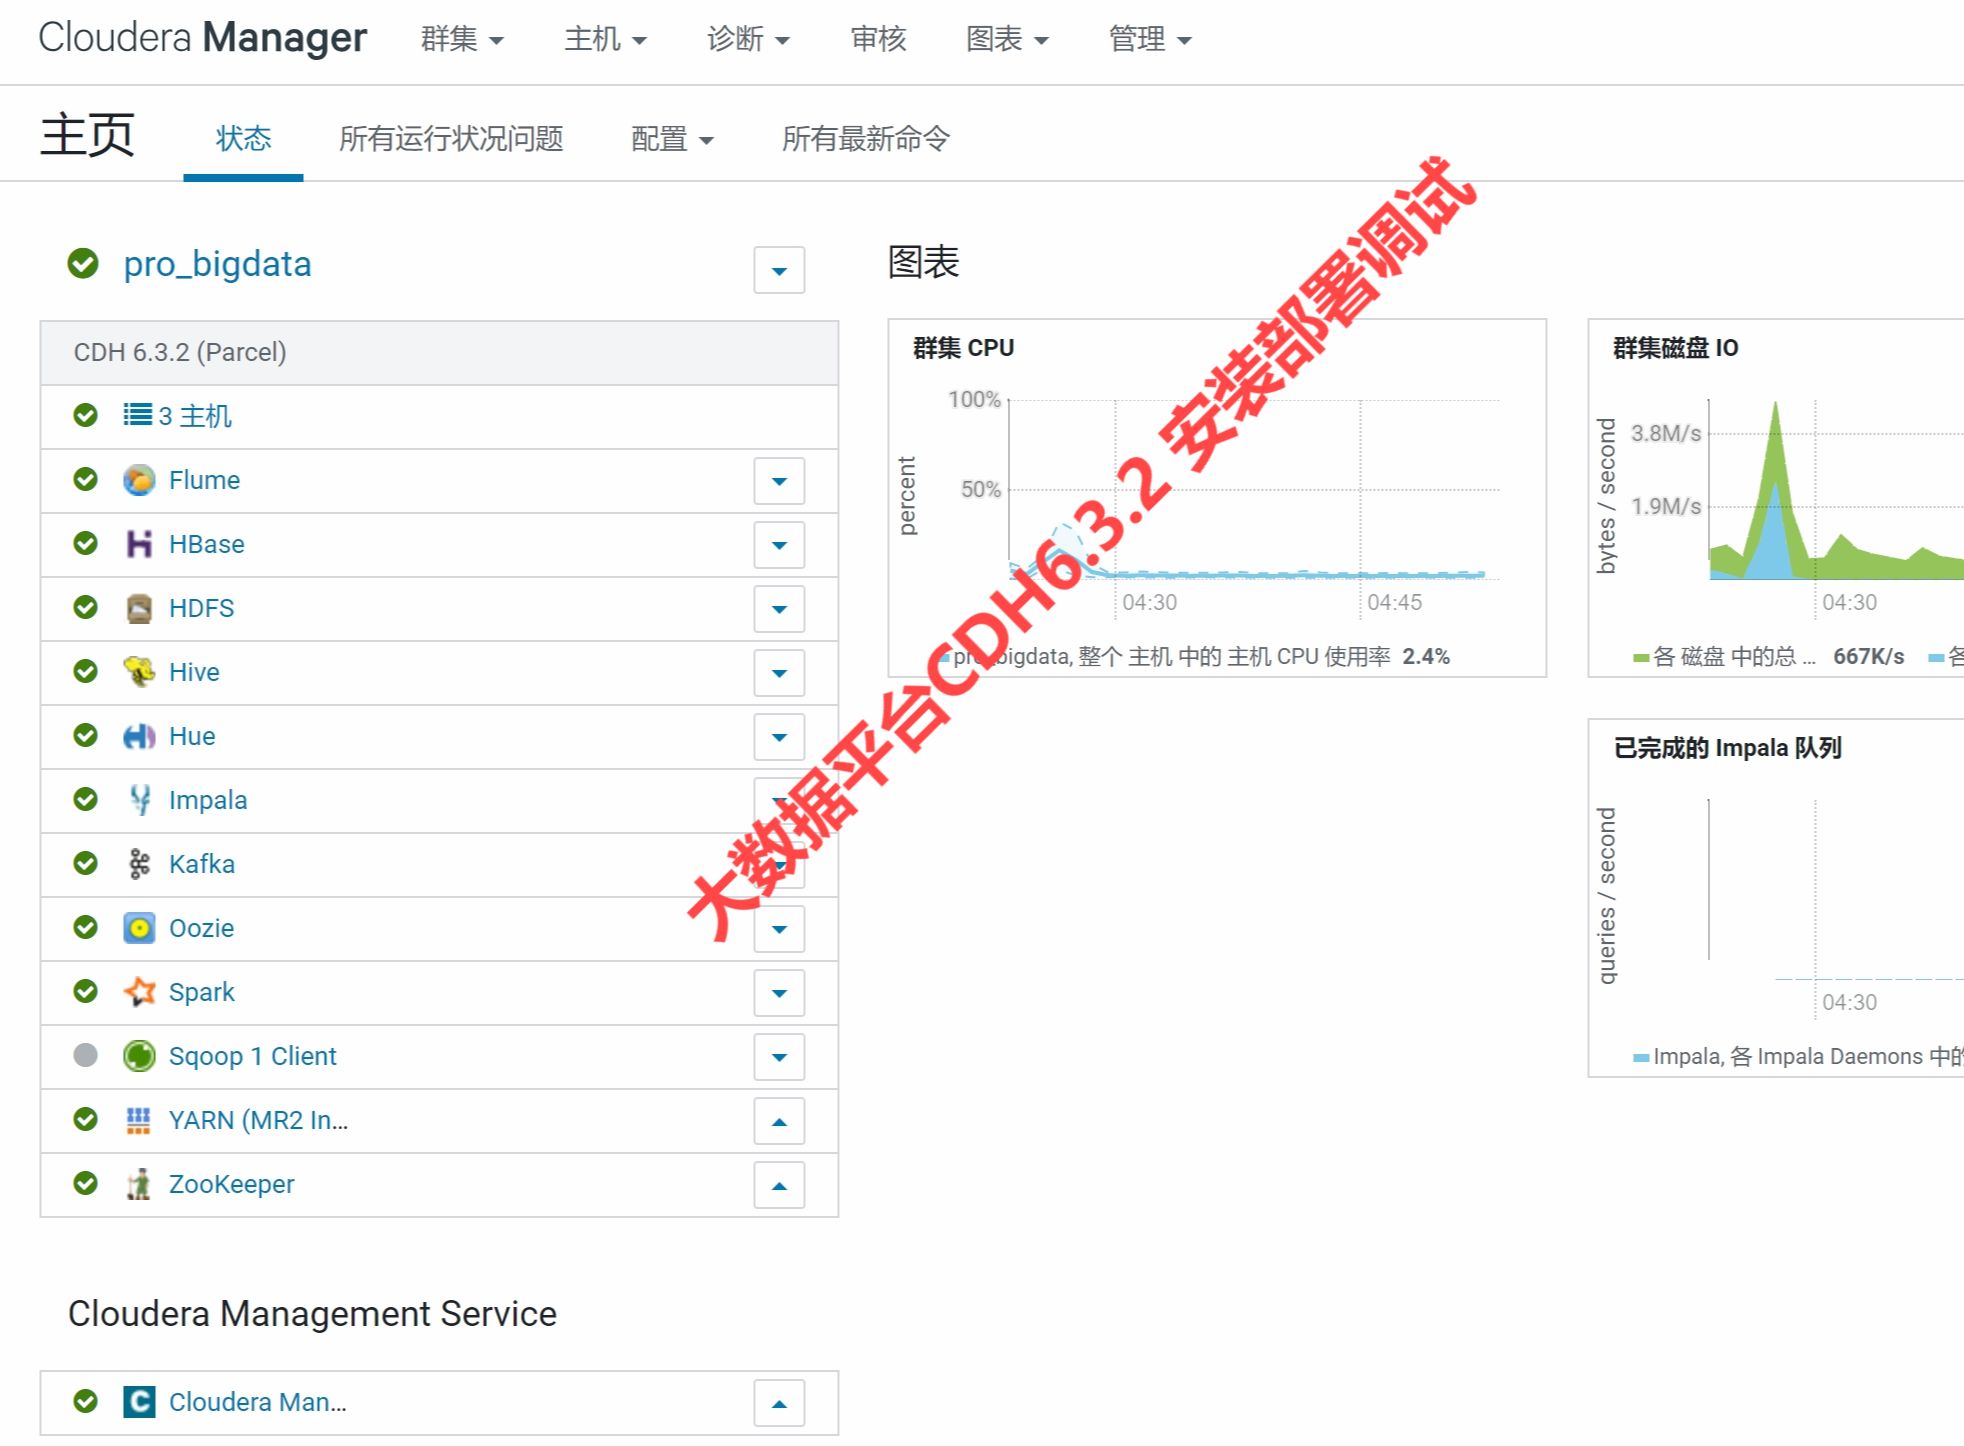The height and width of the screenshot is (1446, 1964).
Task: Click the green health icon for HDFS
Action: click(86, 607)
